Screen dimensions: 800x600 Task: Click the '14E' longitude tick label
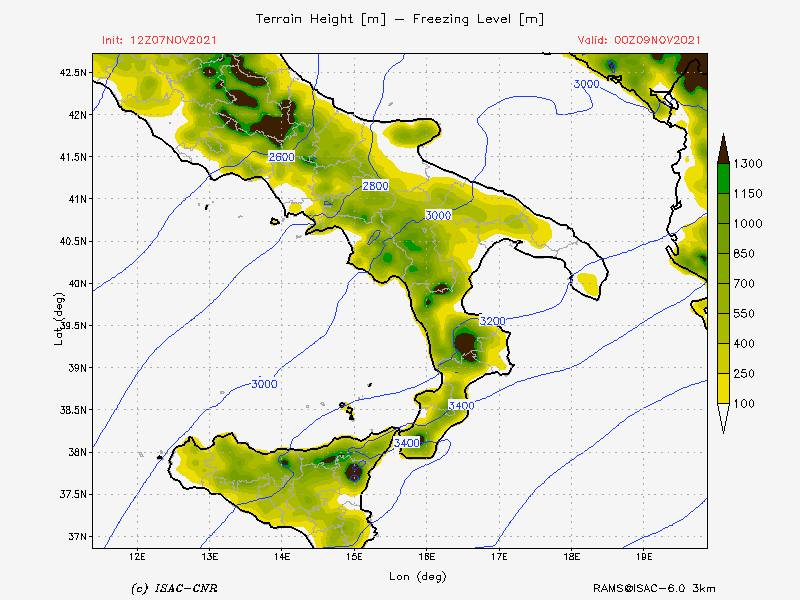(282, 556)
